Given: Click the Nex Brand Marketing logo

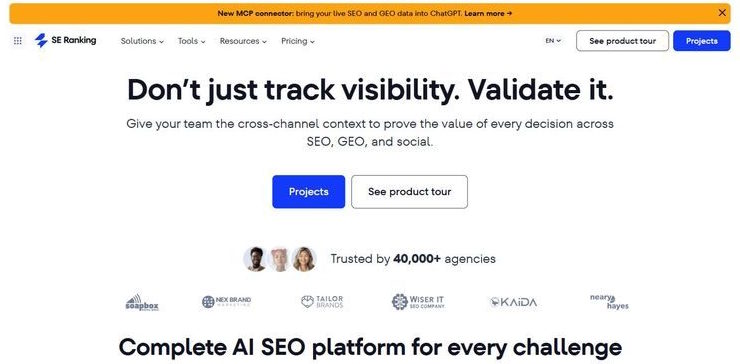Looking at the screenshot, I should point(227,302).
